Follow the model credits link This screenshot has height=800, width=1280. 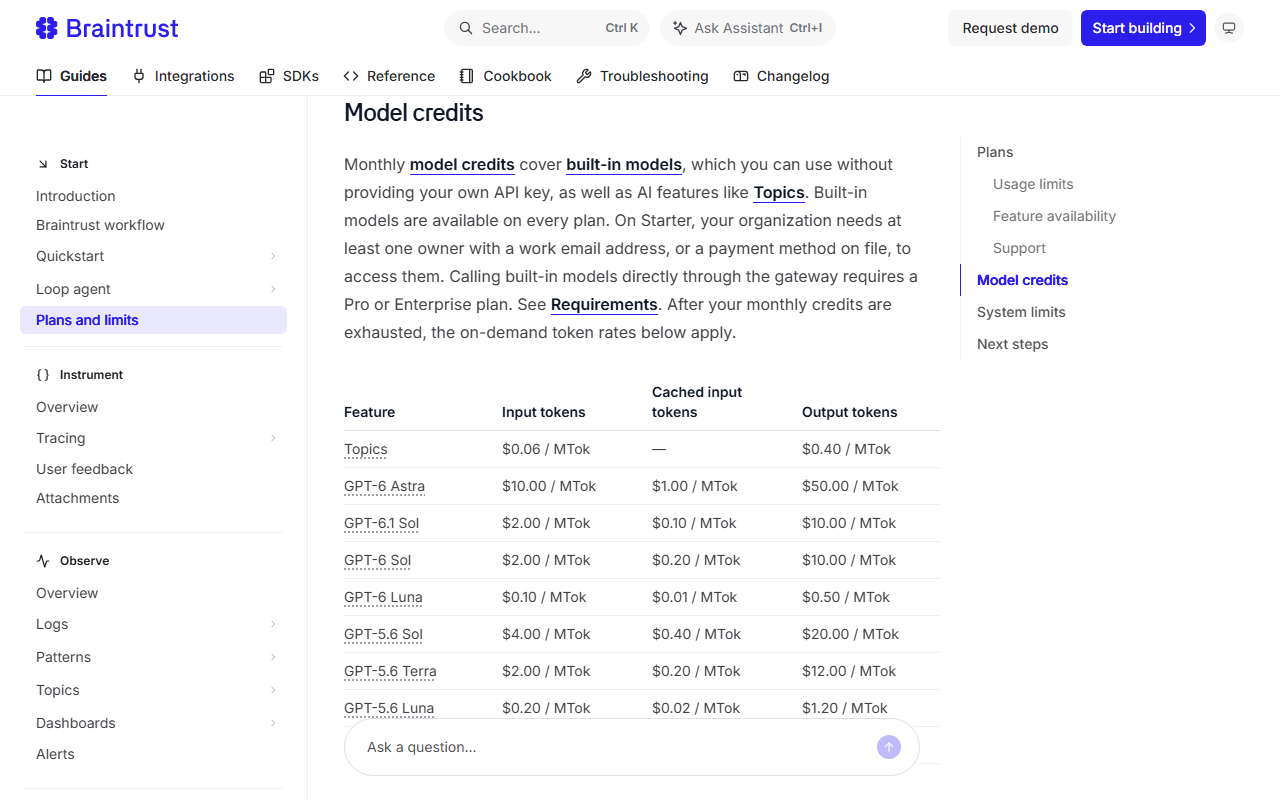(462, 164)
